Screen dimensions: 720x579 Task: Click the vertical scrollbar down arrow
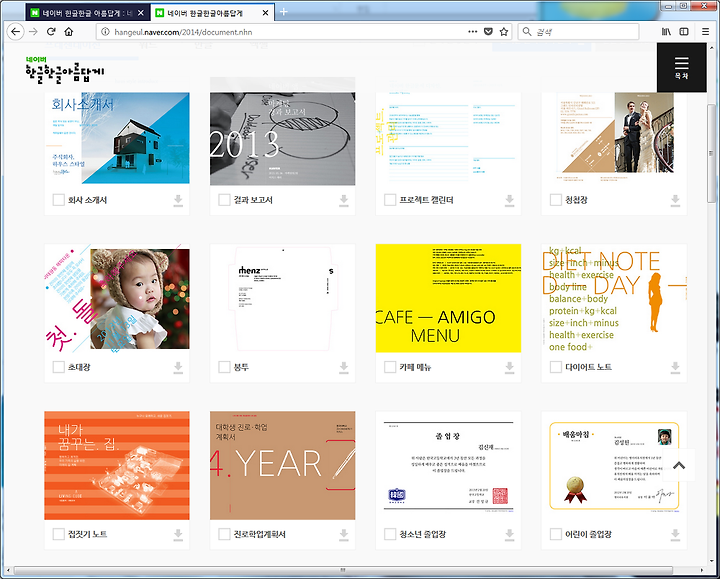[712, 562]
